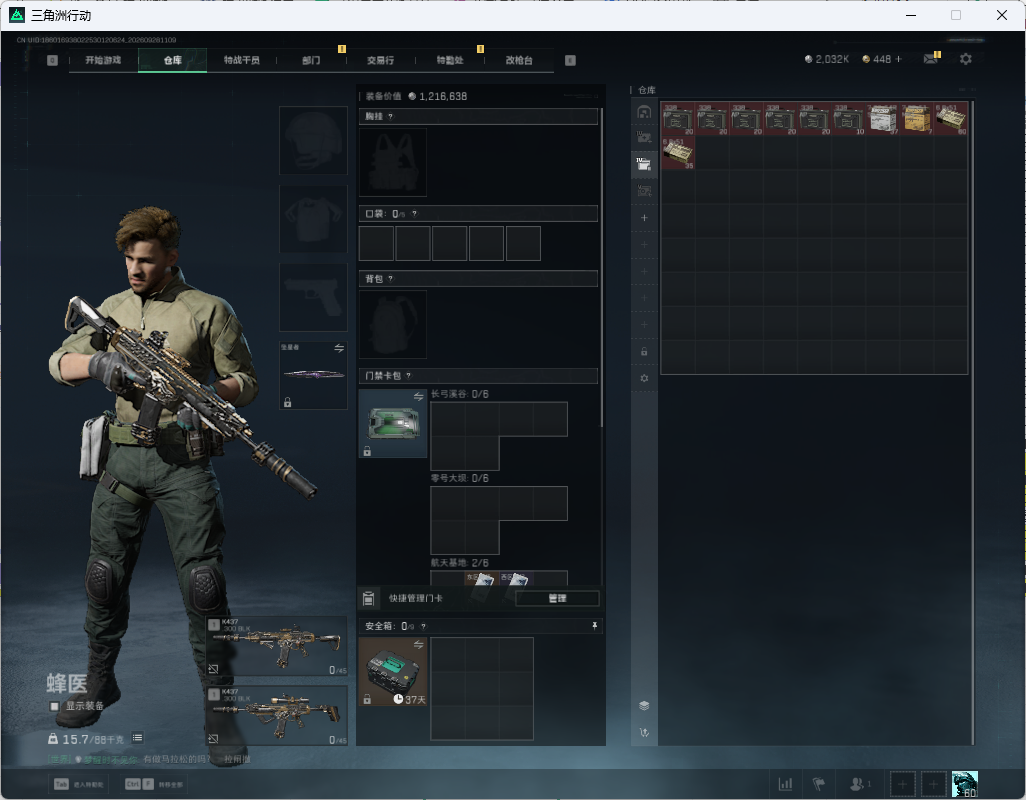Click the helmet equipment slot

(x=313, y=141)
